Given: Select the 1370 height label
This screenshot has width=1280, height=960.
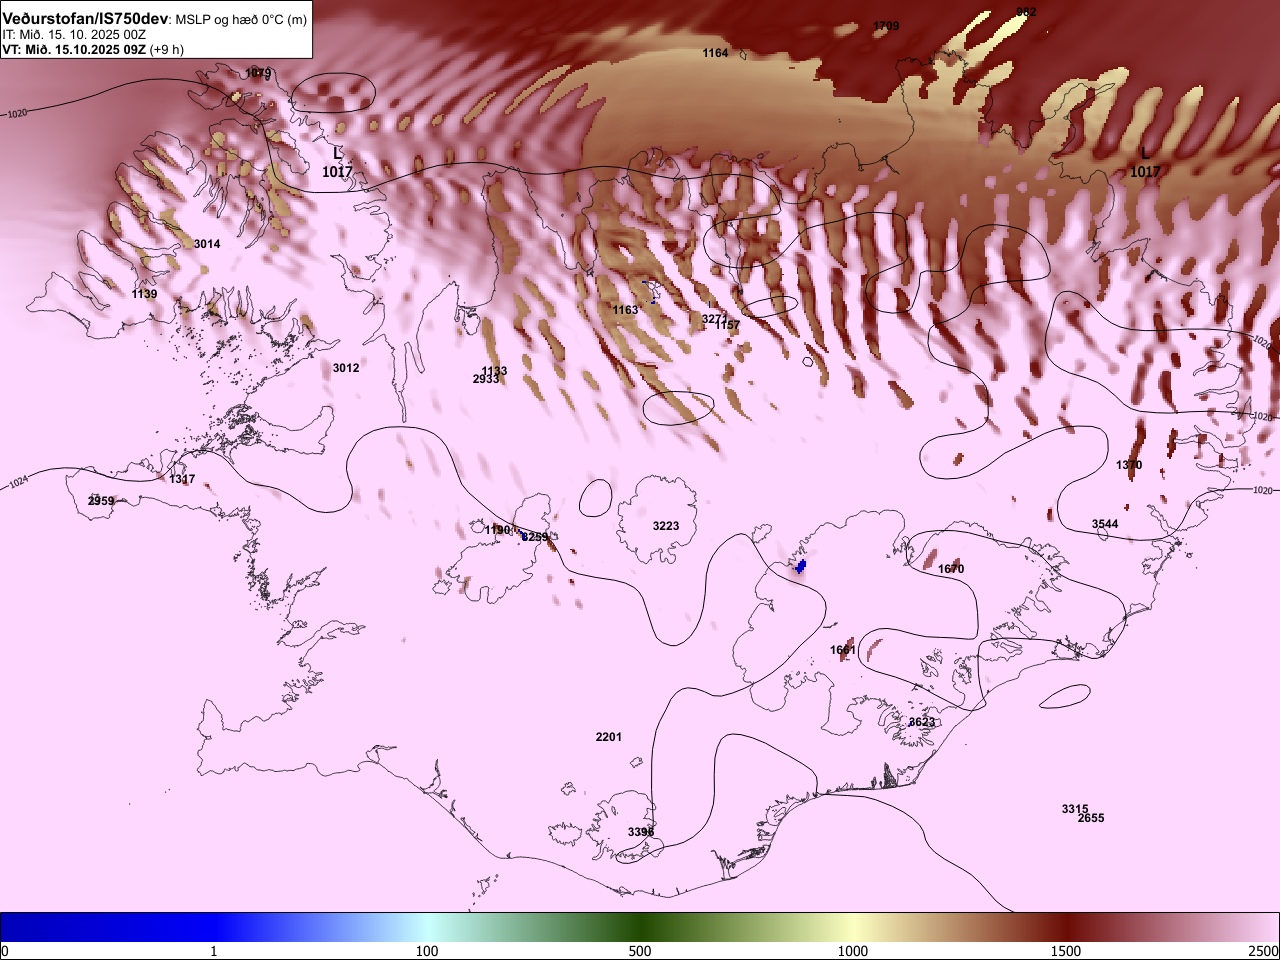Looking at the screenshot, I should click(1129, 466).
